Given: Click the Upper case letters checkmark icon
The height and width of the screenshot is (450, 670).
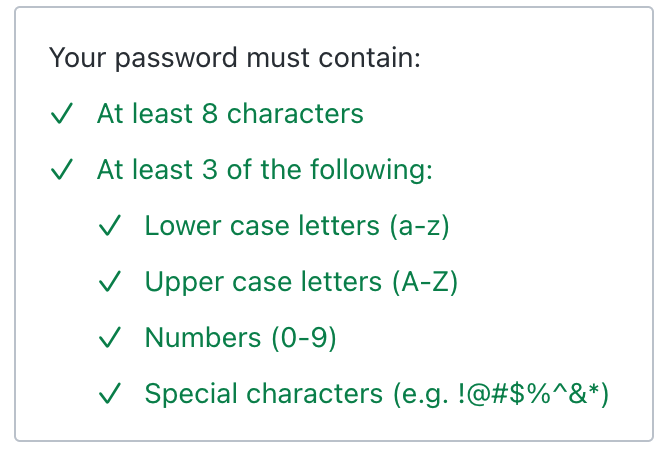Looking at the screenshot, I should 110,283.
